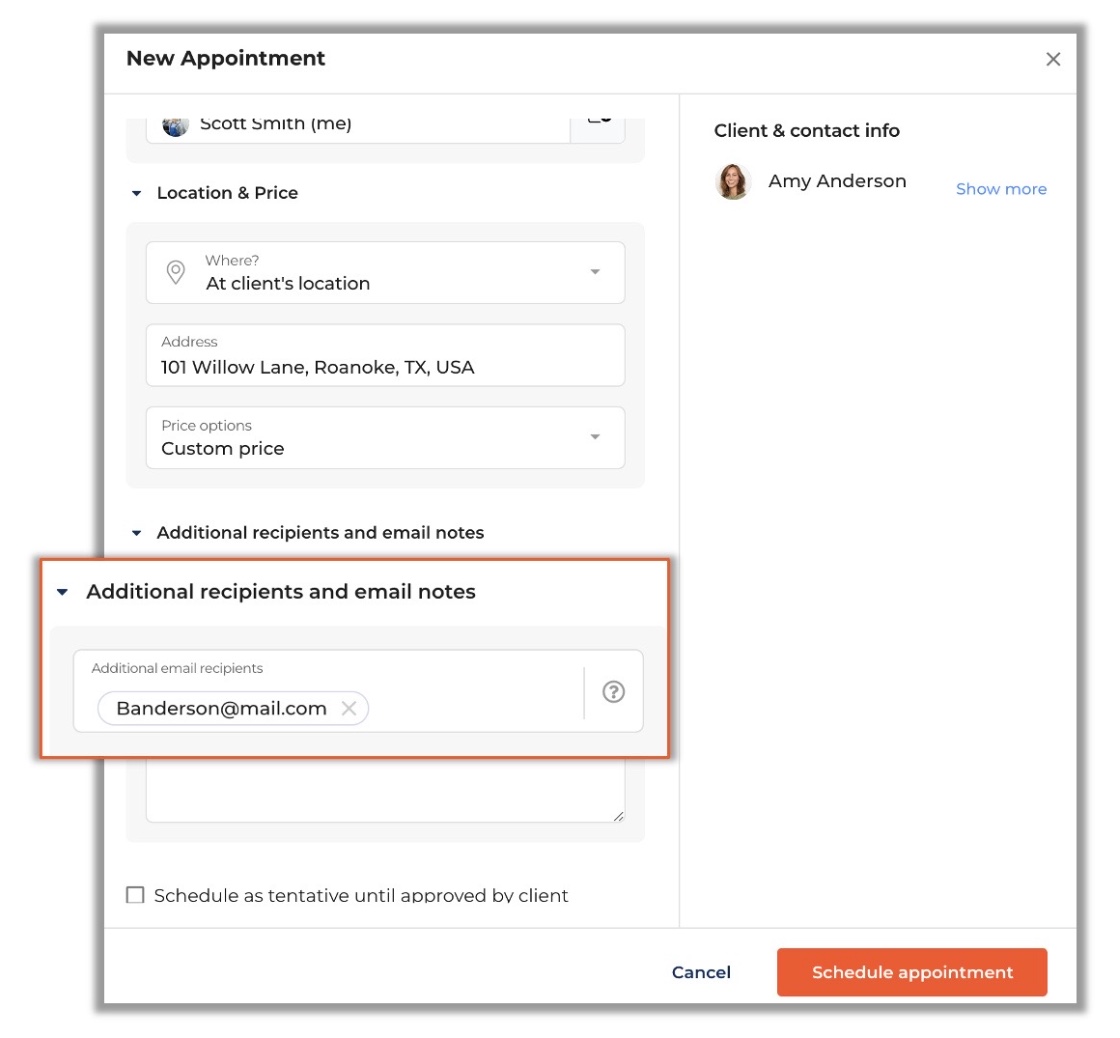This screenshot has height=1038, width=1120.
Task: Click the resize handle of notes box
Action: 619,816
